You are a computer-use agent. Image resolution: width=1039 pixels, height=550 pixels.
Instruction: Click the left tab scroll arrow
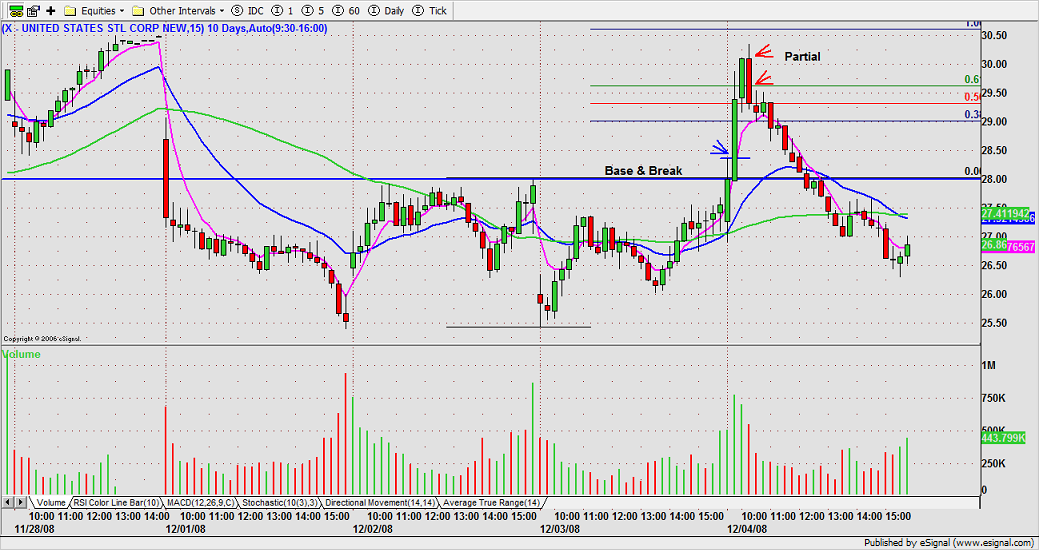click(9, 503)
